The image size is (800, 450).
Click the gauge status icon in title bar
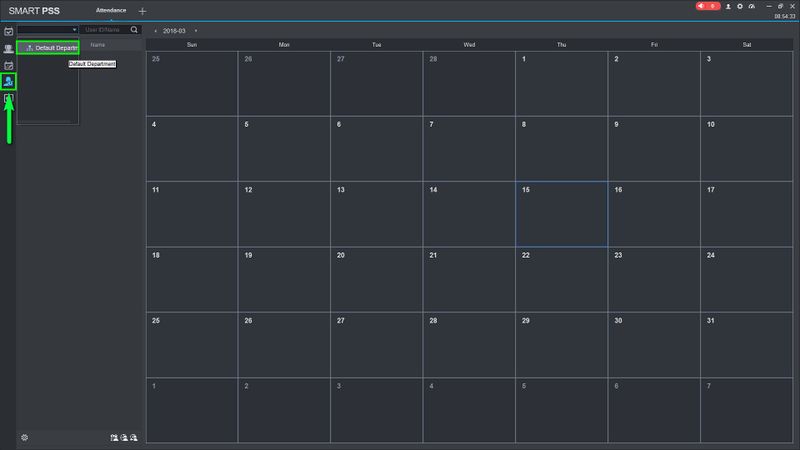point(752,6)
